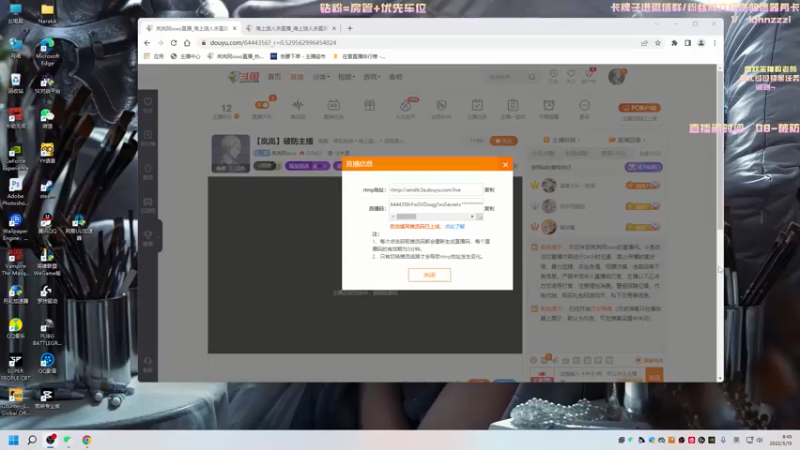The height and width of the screenshot is (450, 800).
Task: Open the 点此了解 blue link in dialog
Action: [455, 227]
